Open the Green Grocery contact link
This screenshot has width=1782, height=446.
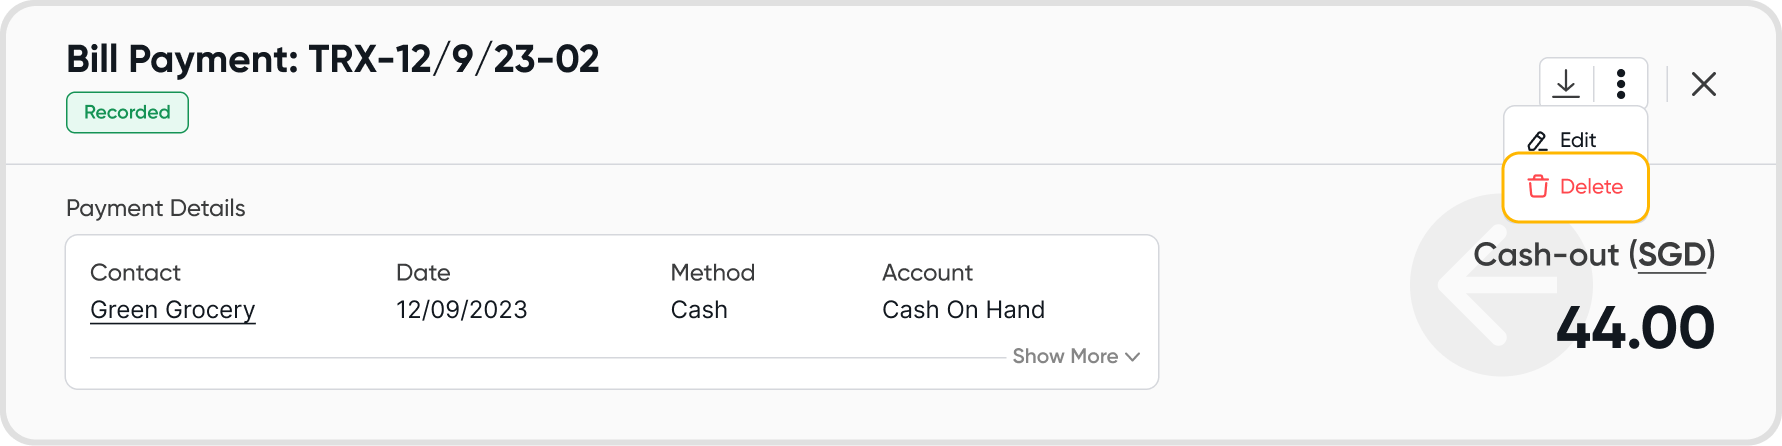pyautogui.click(x=173, y=310)
